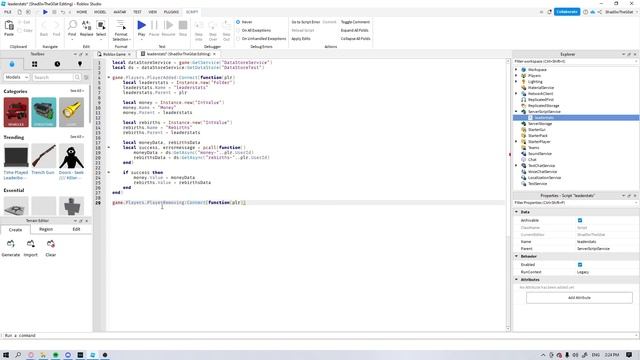Open the FILE menu

[x=8, y=12]
